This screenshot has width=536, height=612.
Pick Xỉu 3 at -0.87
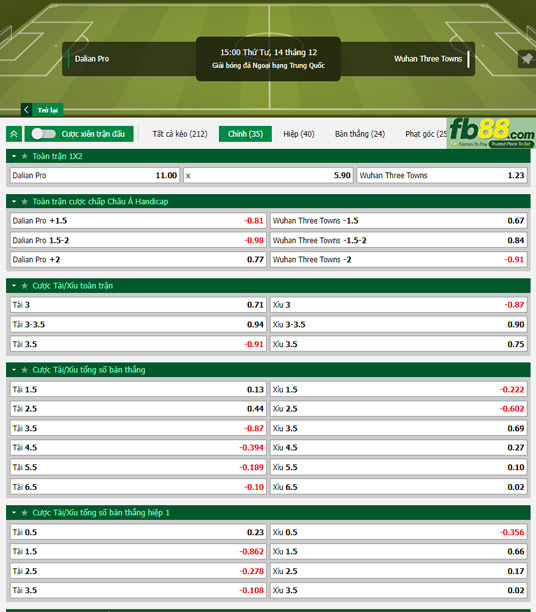pyautogui.click(x=399, y=305)
